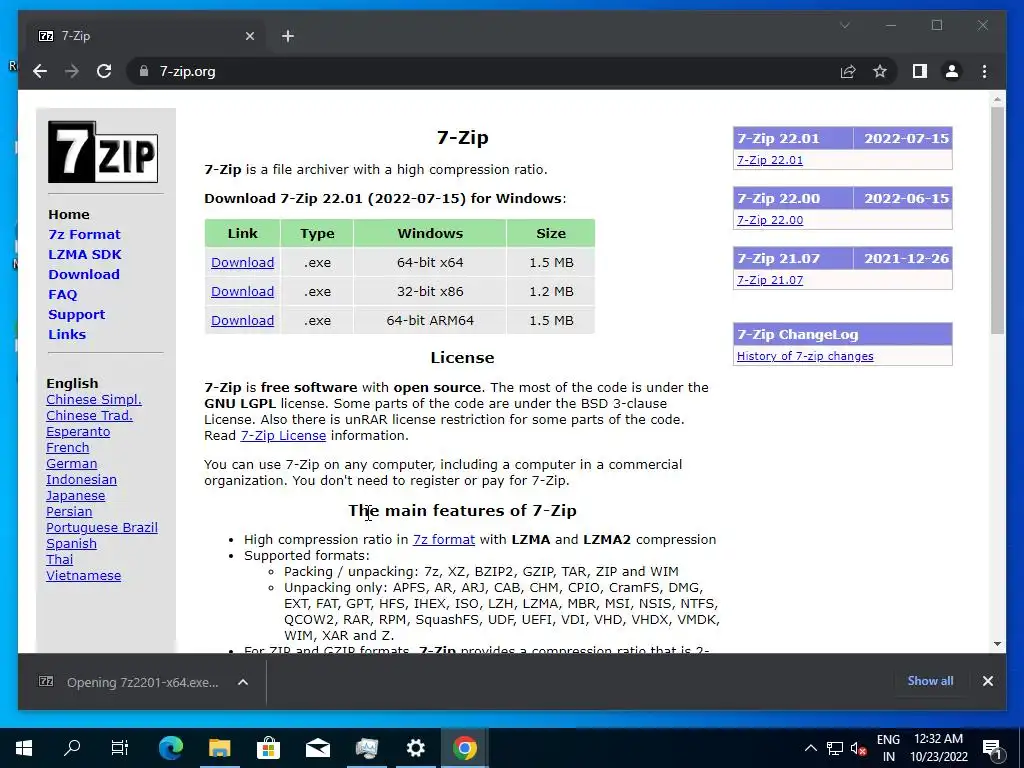Viewport: 1024px width, 768px height.
Task: Open the Chrome profile icon
Action: [952, 71]
